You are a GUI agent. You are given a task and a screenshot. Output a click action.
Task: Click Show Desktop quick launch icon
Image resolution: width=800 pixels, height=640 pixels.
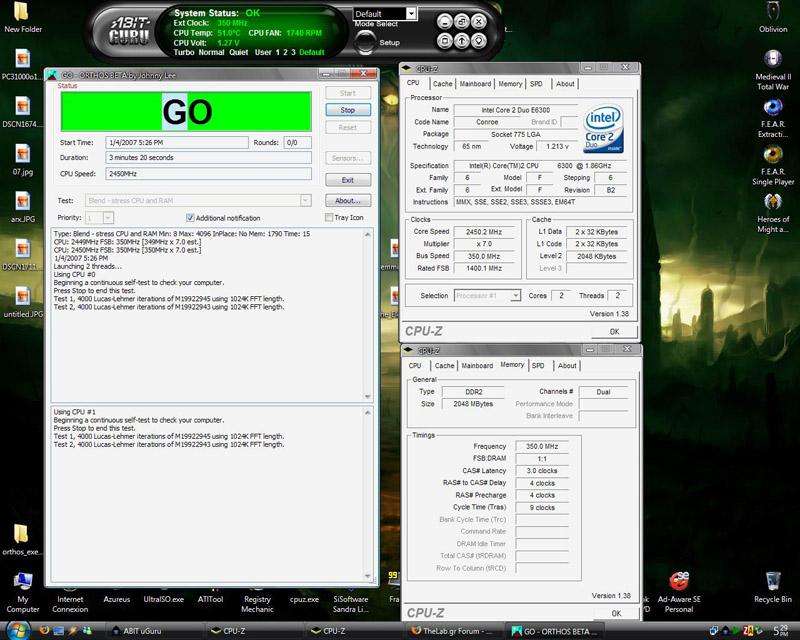click(x=59, y=631)
